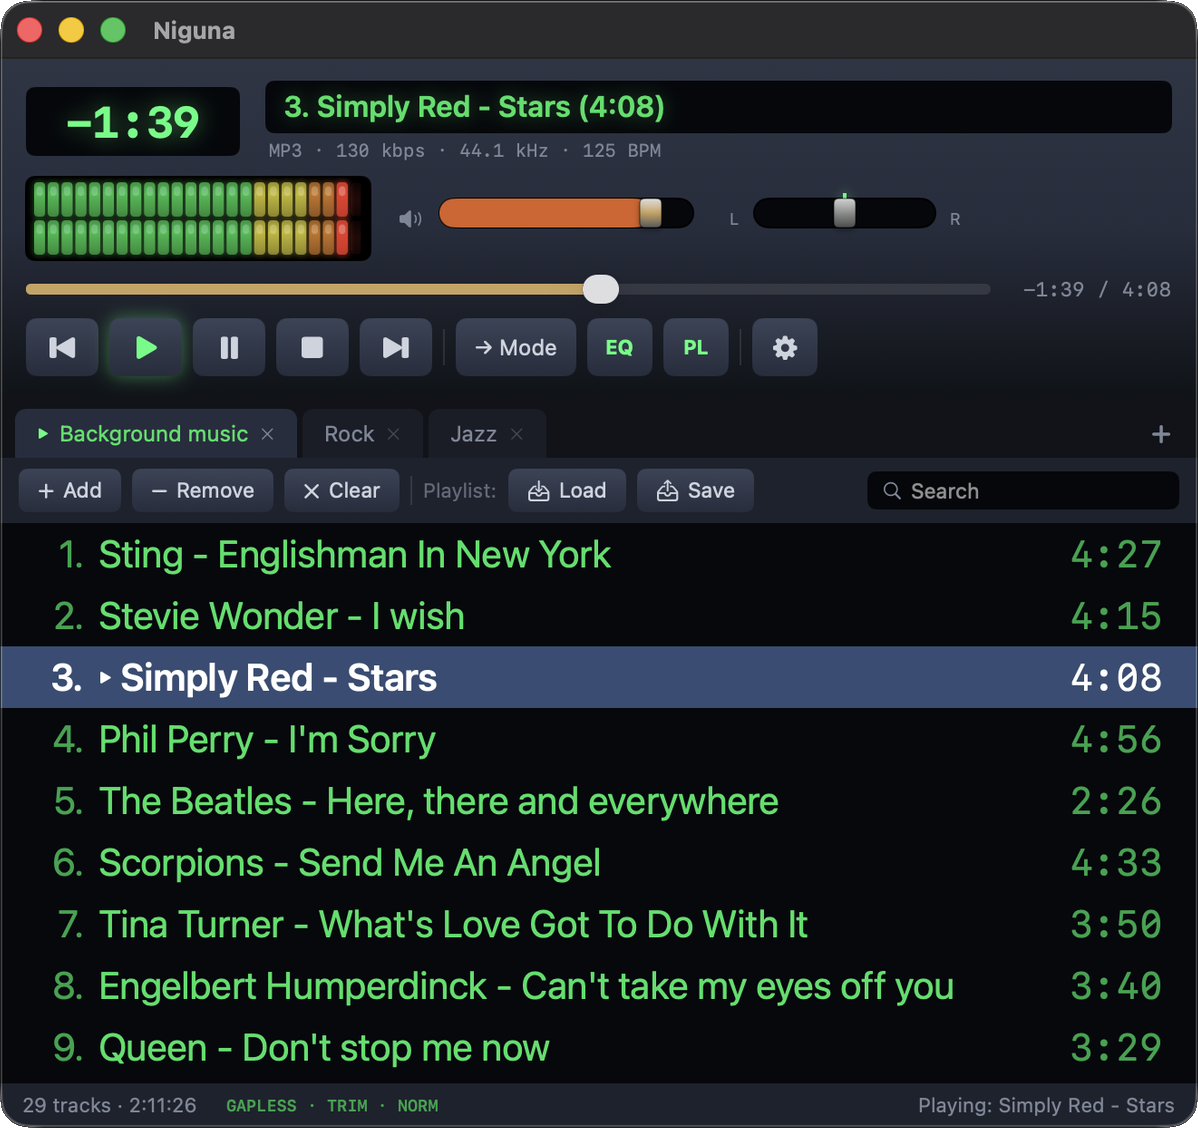1198x1128 pixels.
Task: Close the Rock tab
Action: pyautogui.click(x=393, y=434)
